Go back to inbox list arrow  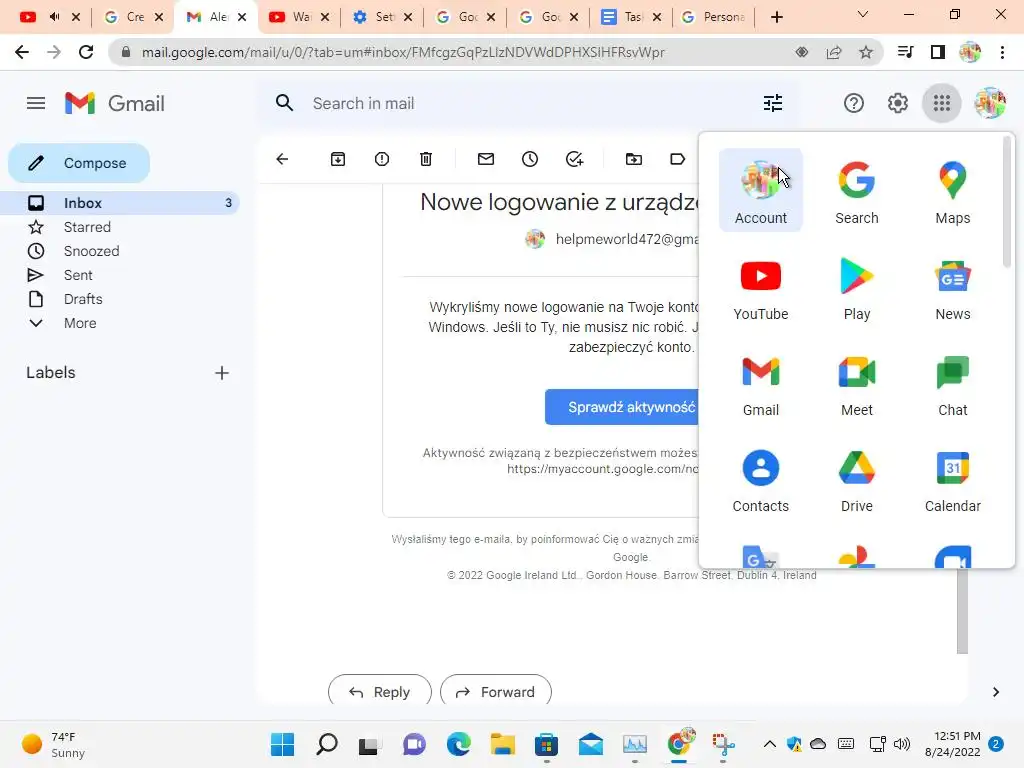point(282,159)
